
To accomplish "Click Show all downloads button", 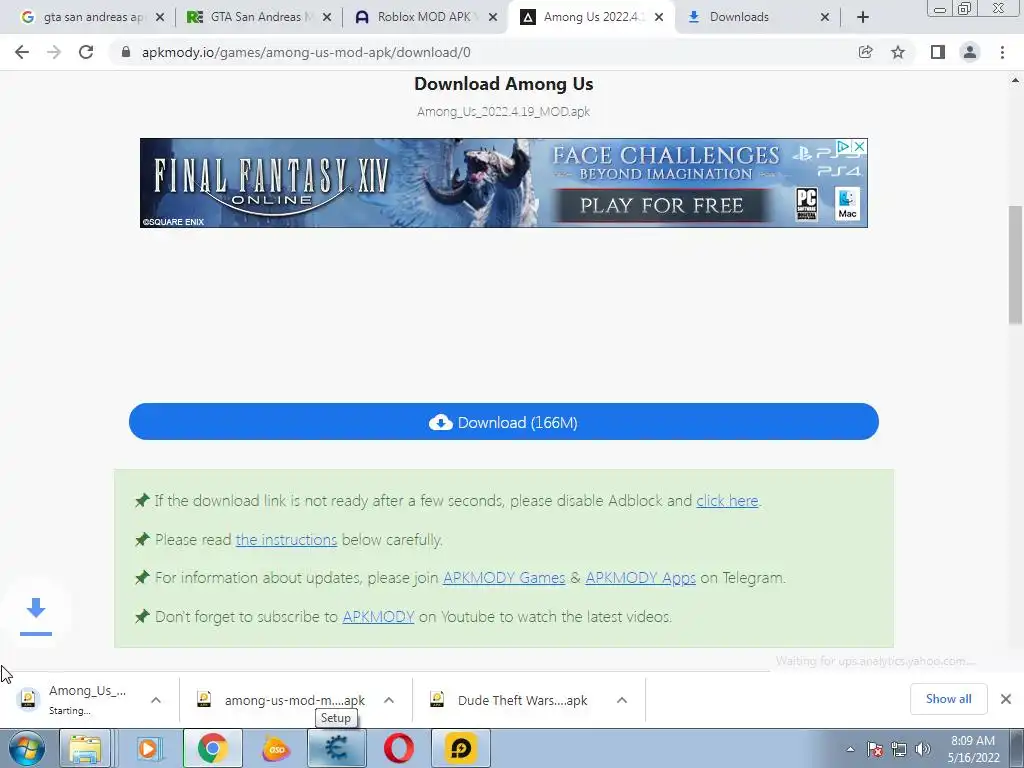I will [948, 699].
